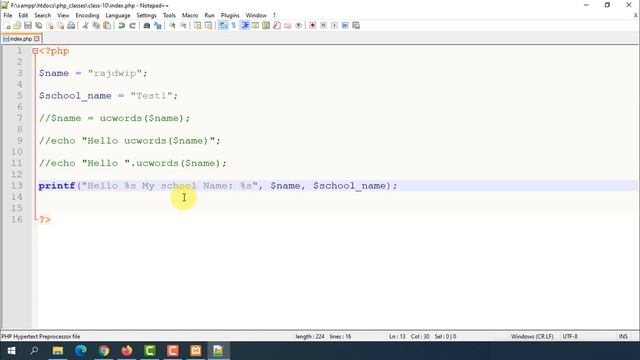Image resolution: width=640 pixels, height=360 pixels.
Task: Toggle the Document Map panel icon
Action: pos(266,25)
